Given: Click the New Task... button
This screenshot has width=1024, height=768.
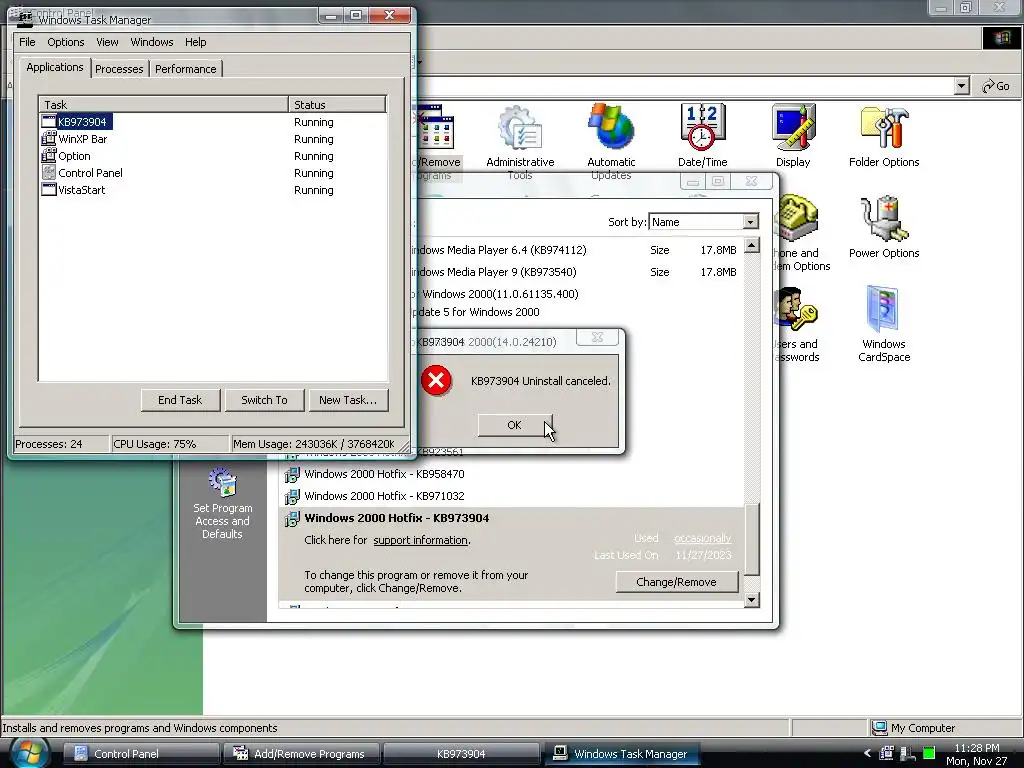Looking at the screenshot, I should coord(348,400).
